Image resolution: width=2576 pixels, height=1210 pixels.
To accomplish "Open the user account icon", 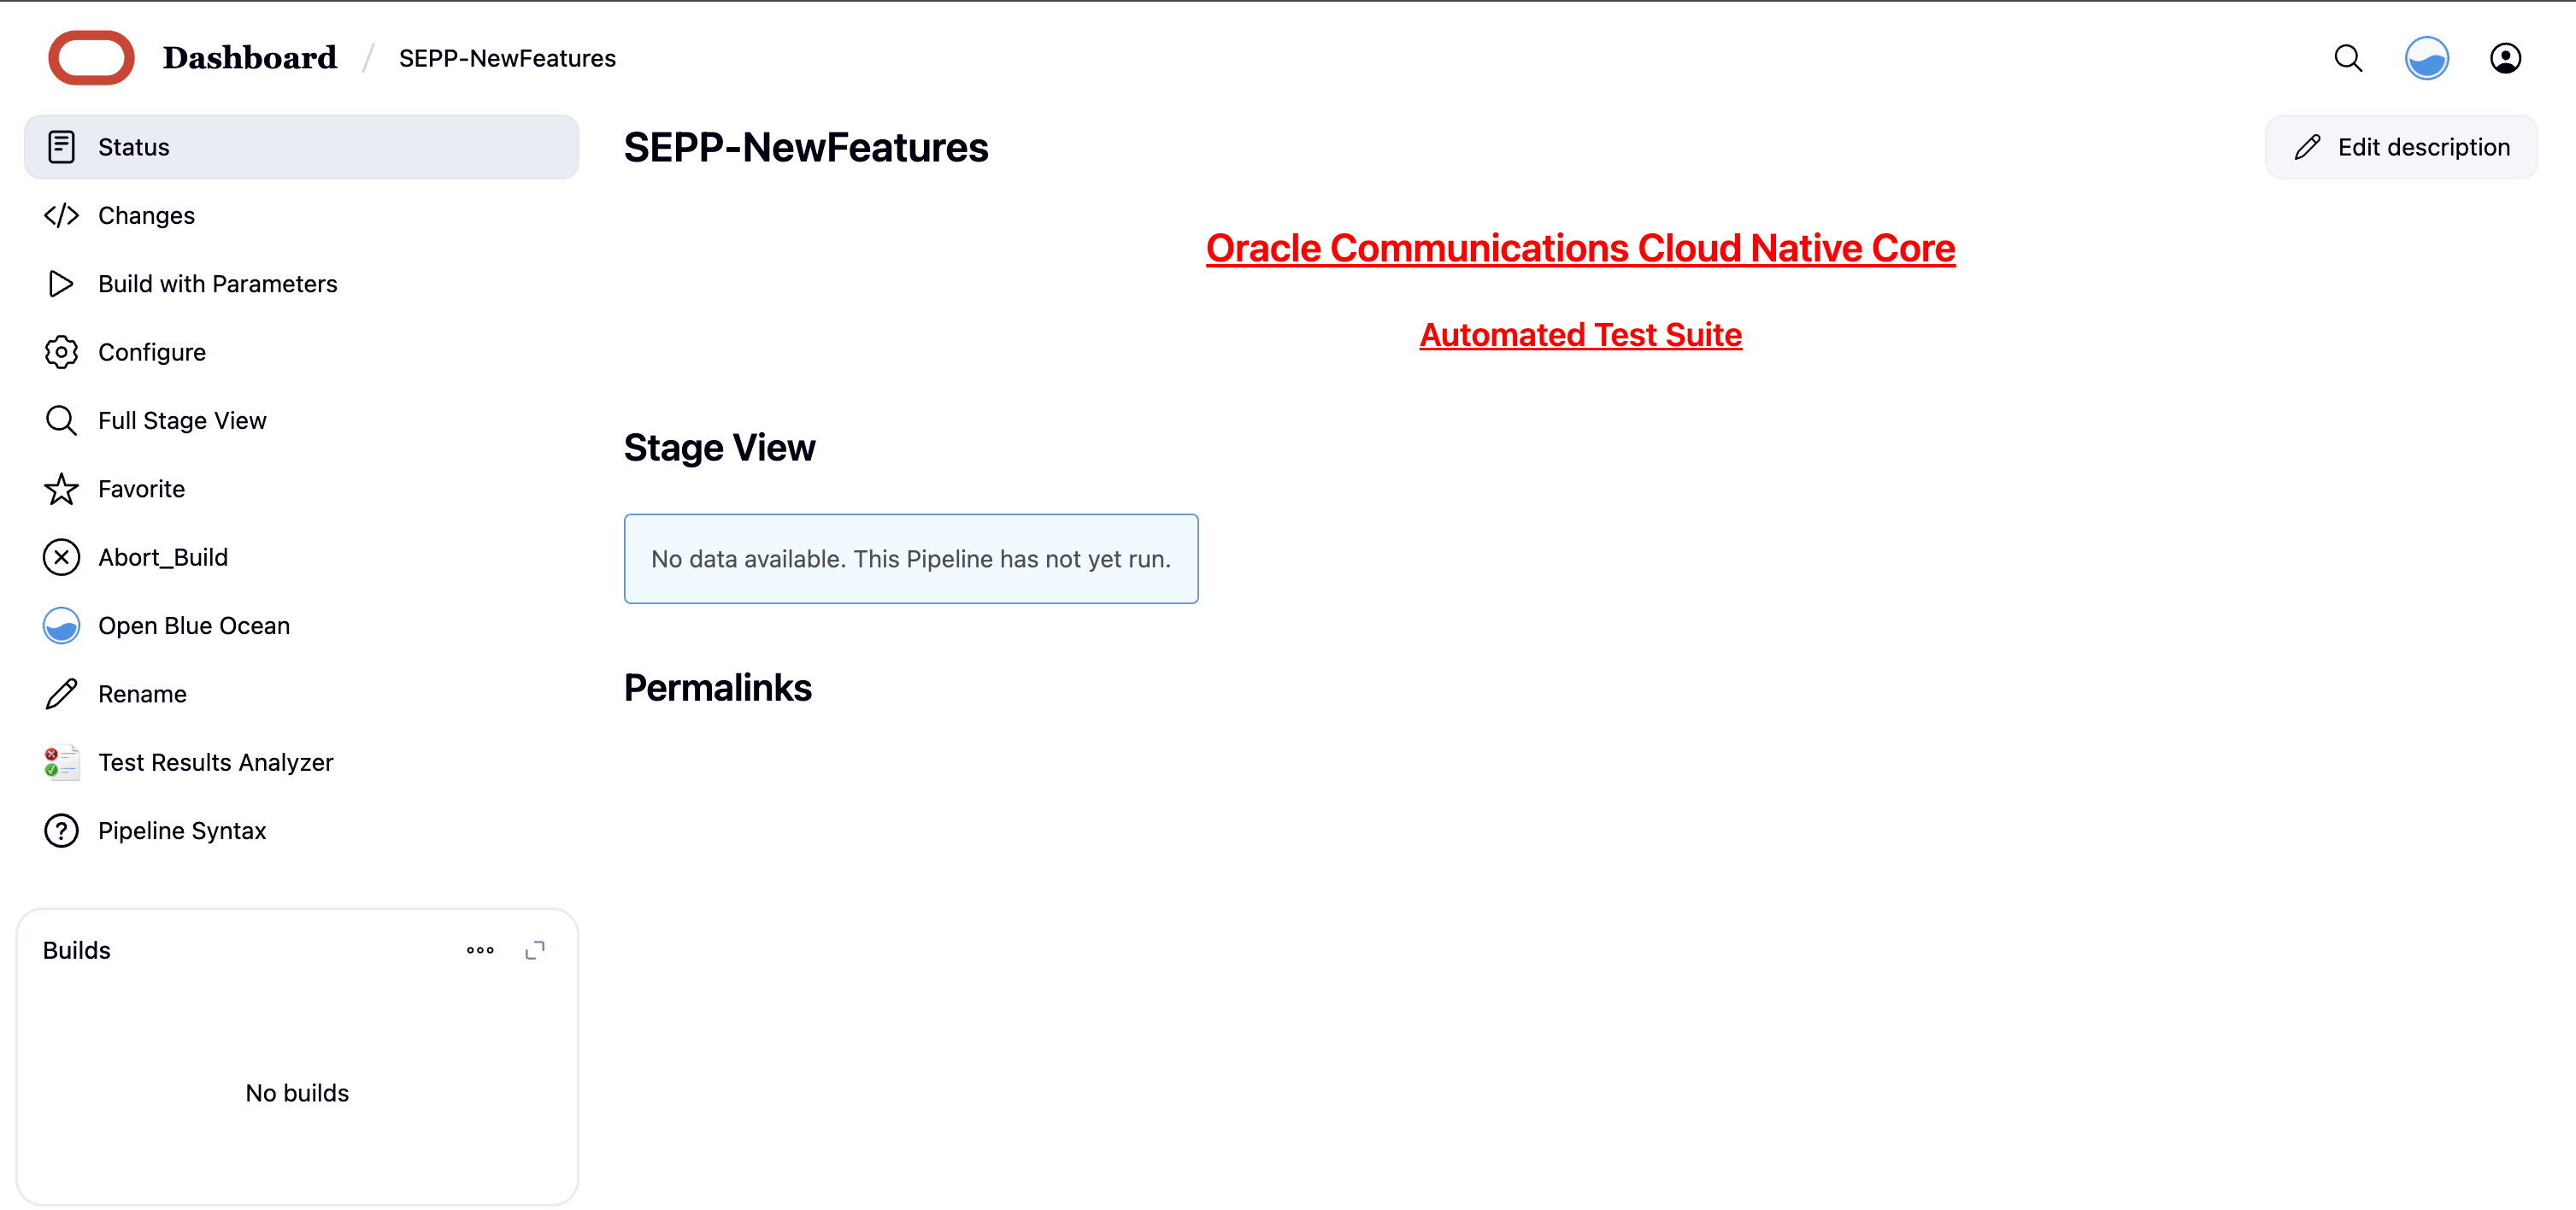I will point(2504,58).
